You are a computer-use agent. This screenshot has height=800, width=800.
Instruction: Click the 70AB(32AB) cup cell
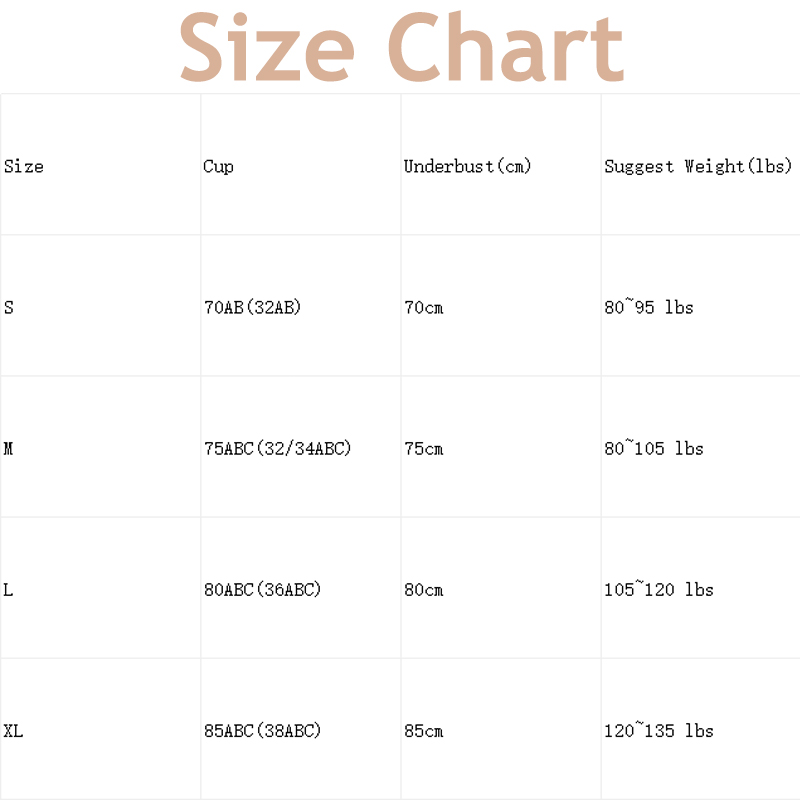pos(301,306)
